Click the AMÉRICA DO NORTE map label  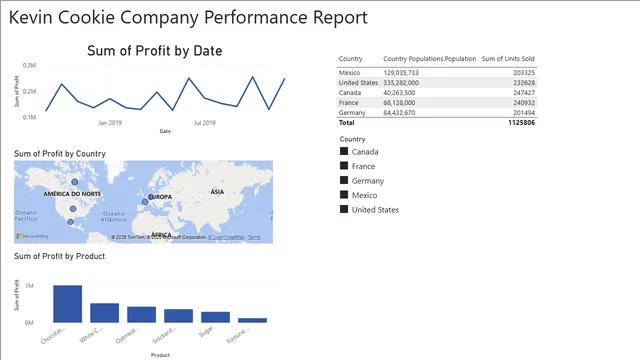tap(72, 194)
